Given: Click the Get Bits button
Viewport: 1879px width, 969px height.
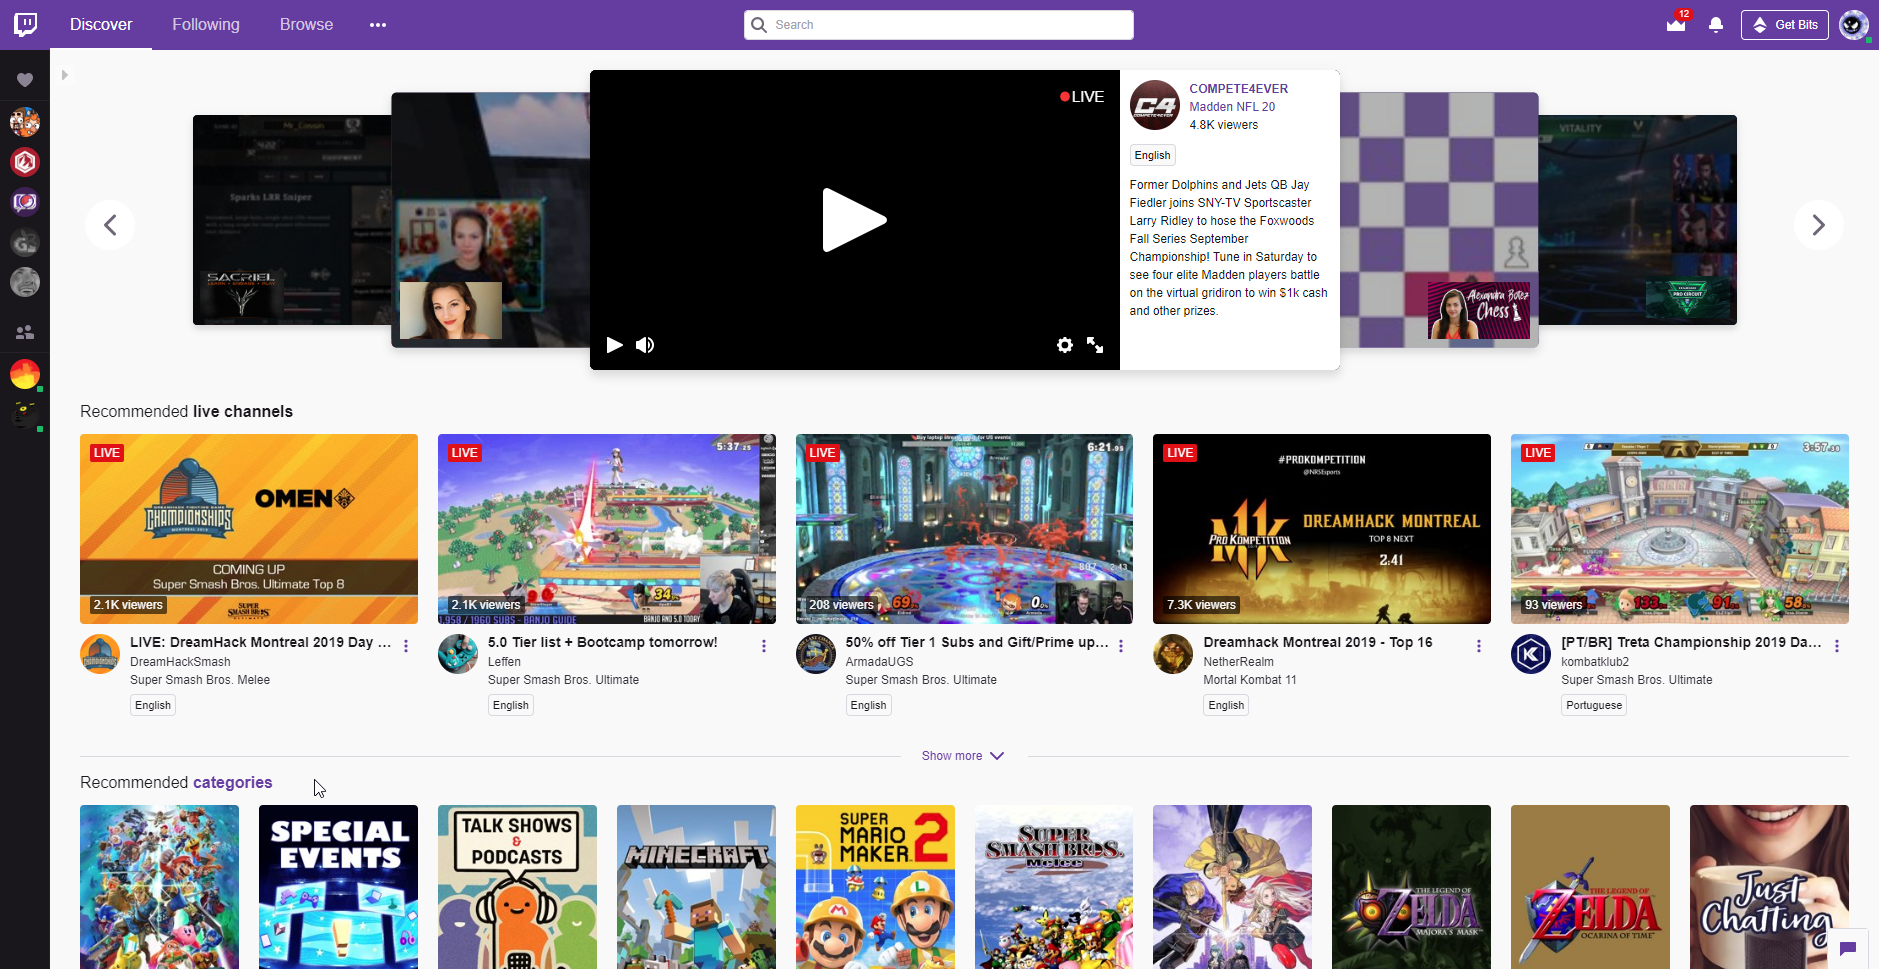Looking at the screenshot, I should (1785, 25).
